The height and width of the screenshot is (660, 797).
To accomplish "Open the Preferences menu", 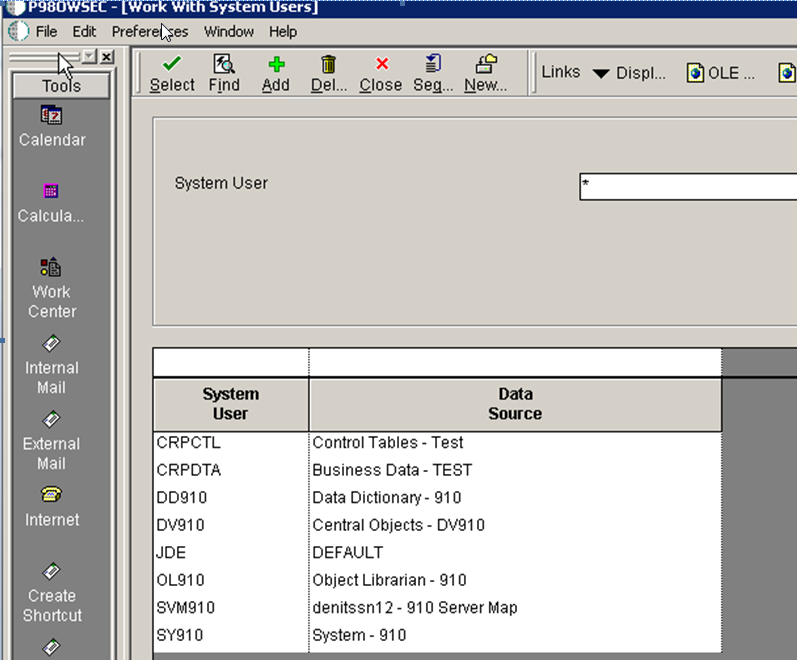I will (150, 32).
